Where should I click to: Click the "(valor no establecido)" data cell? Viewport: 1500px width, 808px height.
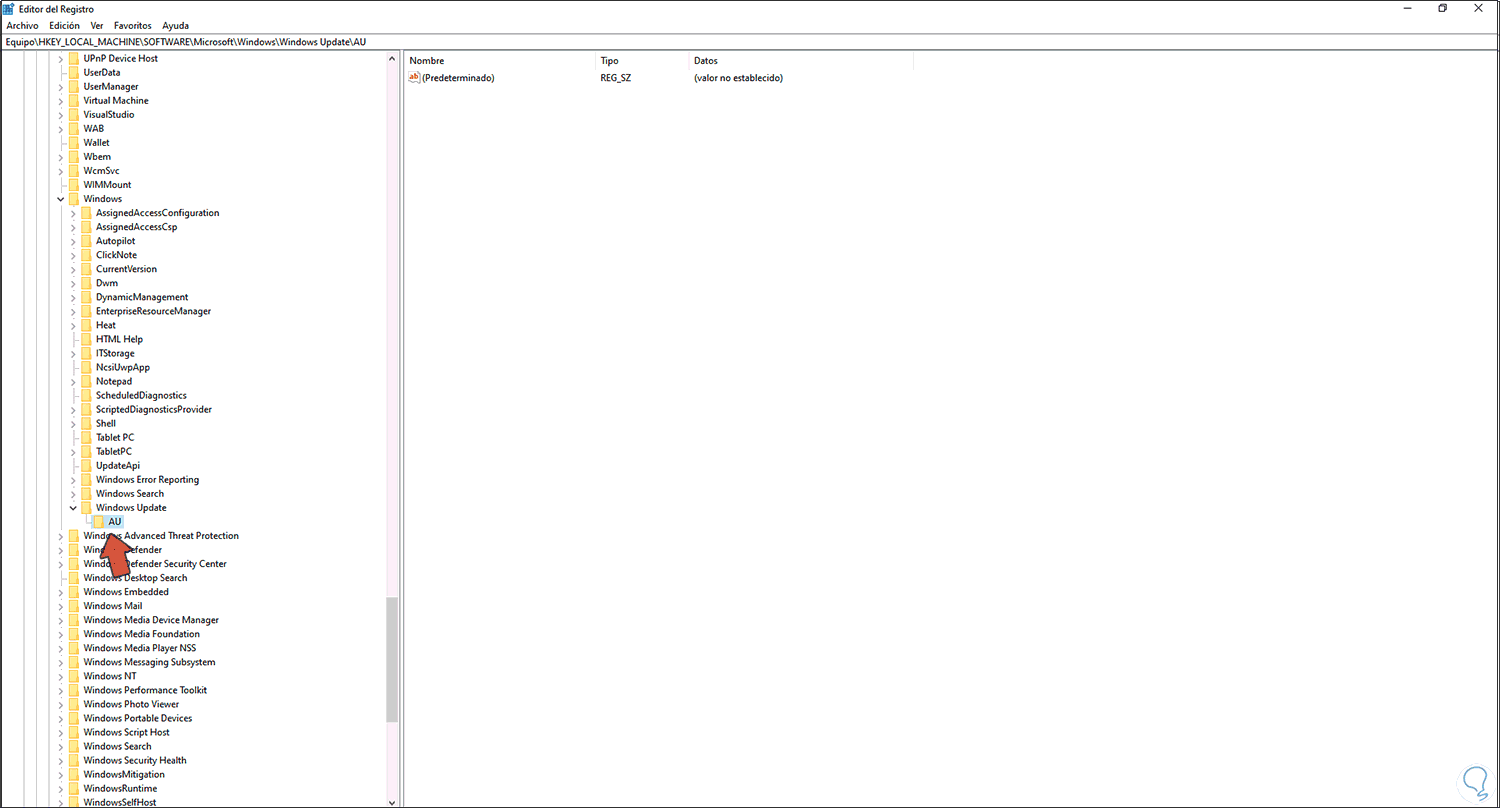click(x=738, y=77)
